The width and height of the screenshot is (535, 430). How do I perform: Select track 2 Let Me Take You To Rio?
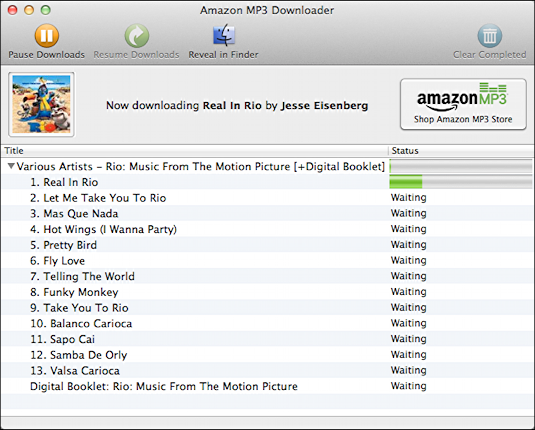(x=268, y=198)
